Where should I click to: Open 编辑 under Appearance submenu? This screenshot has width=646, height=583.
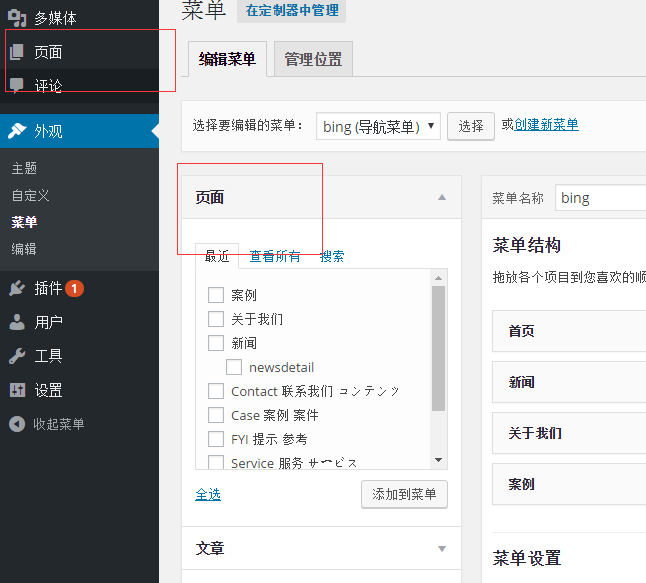coord(24,249)
